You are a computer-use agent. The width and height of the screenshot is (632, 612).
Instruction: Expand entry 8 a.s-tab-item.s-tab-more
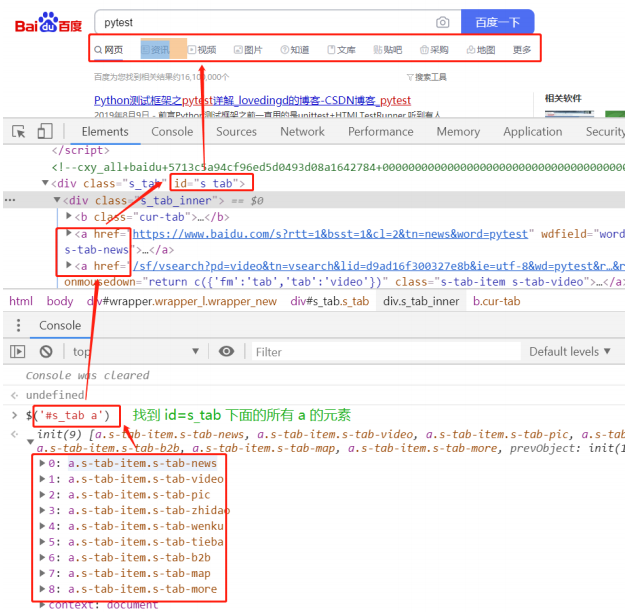[42, 589]
